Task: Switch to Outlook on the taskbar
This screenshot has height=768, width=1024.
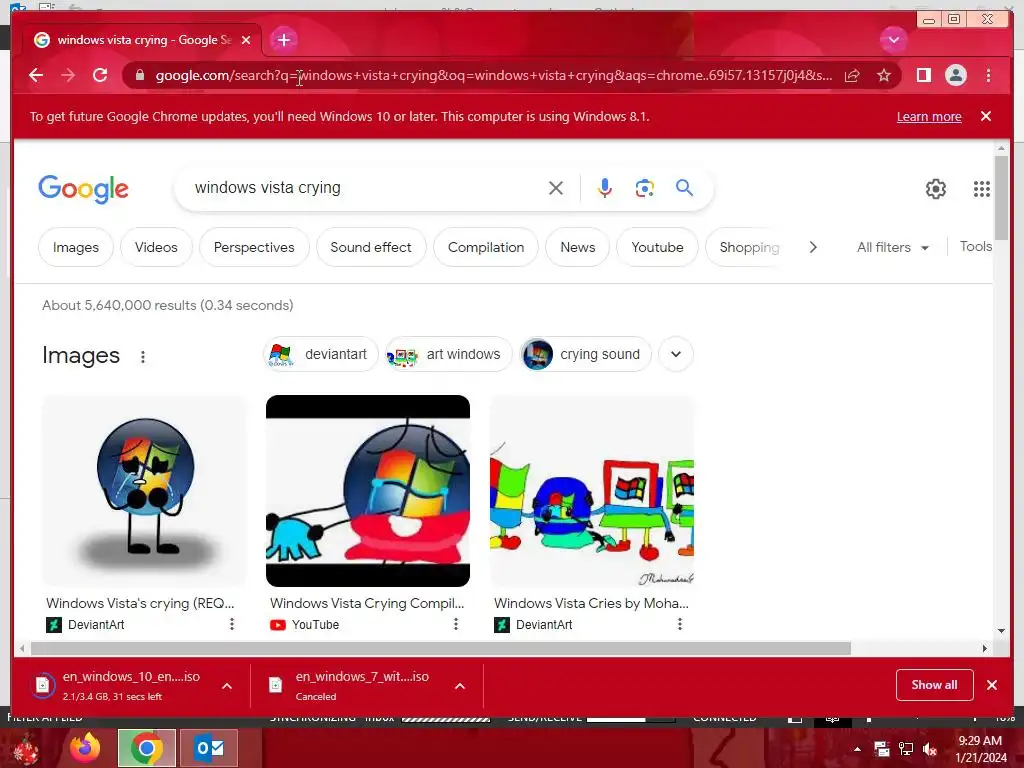Action: pos(210,748)
